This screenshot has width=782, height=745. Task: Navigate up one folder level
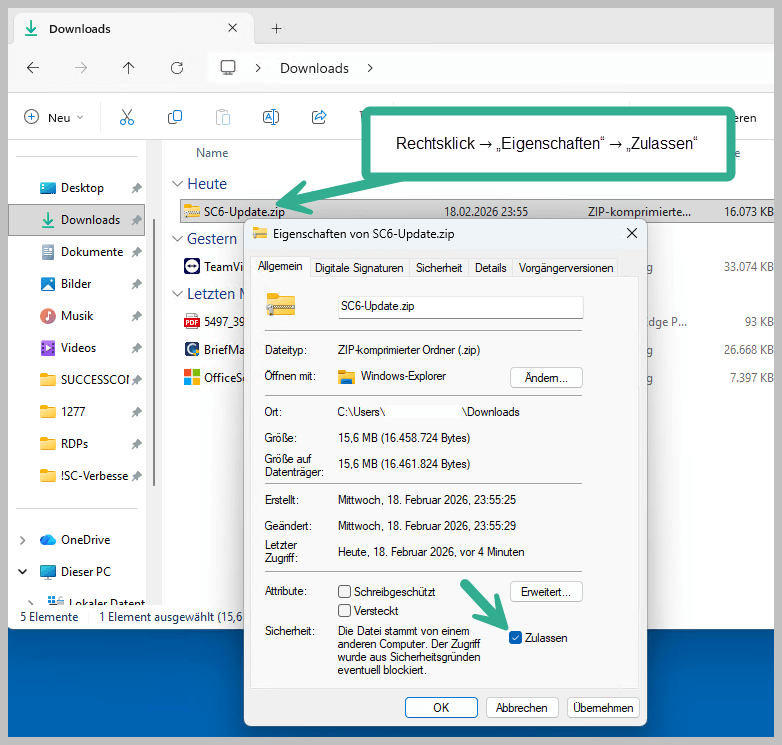tap(128, 68)
